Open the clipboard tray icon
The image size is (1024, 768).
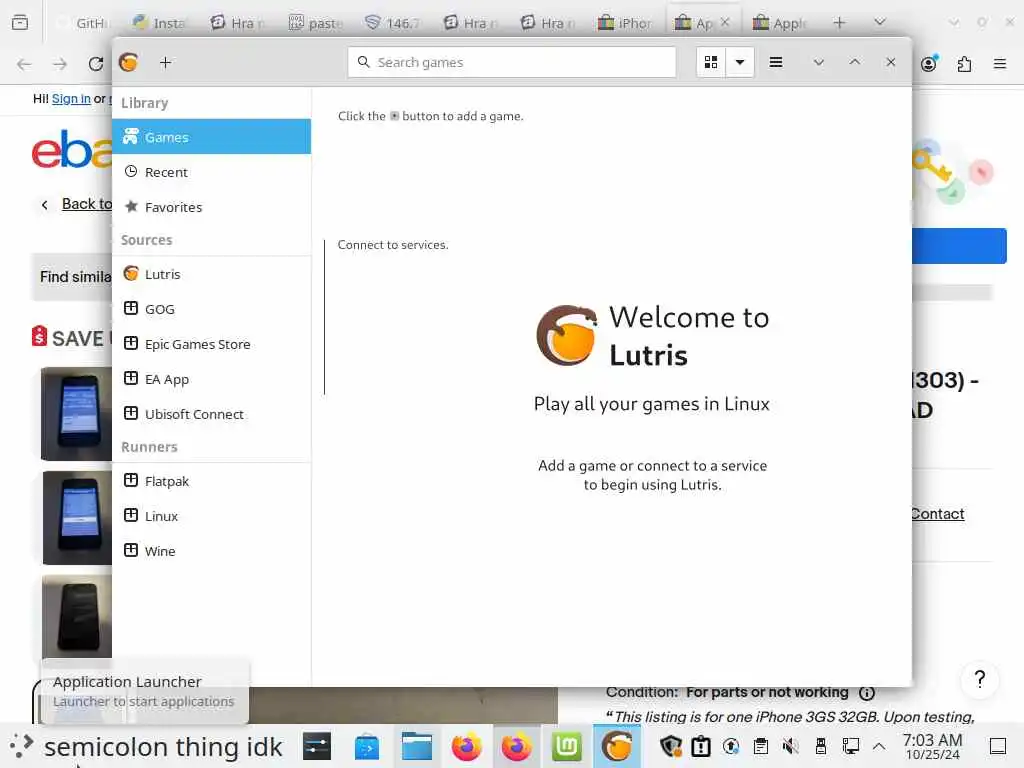[x=760, y=746]
